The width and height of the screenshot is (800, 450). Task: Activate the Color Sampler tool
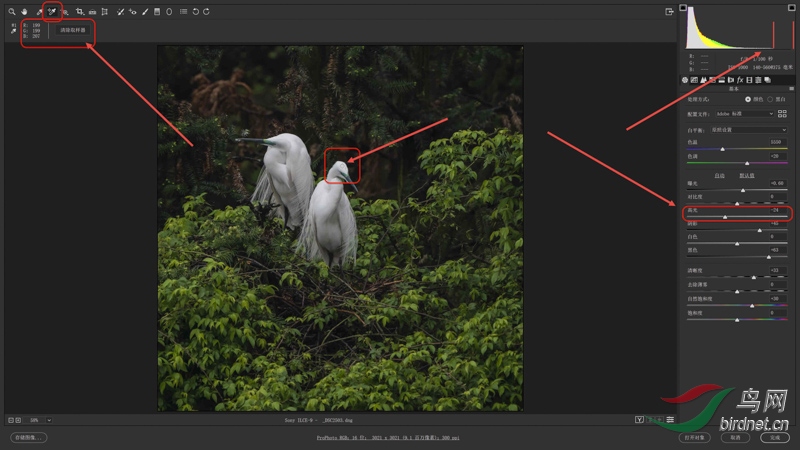pos(51,12)
